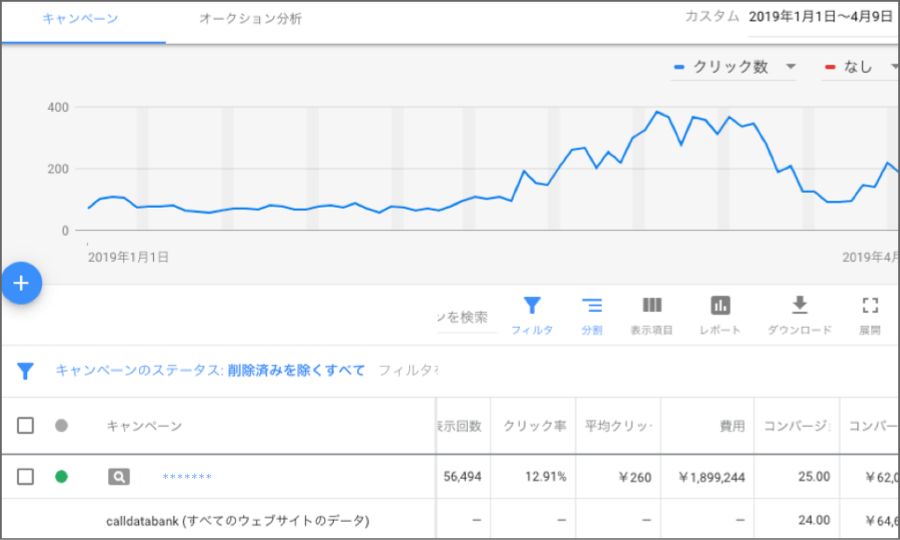This screenshot has height=540, width=900.
Task: Check the first campaign row checkbox
Action: (x=26, y=477)
